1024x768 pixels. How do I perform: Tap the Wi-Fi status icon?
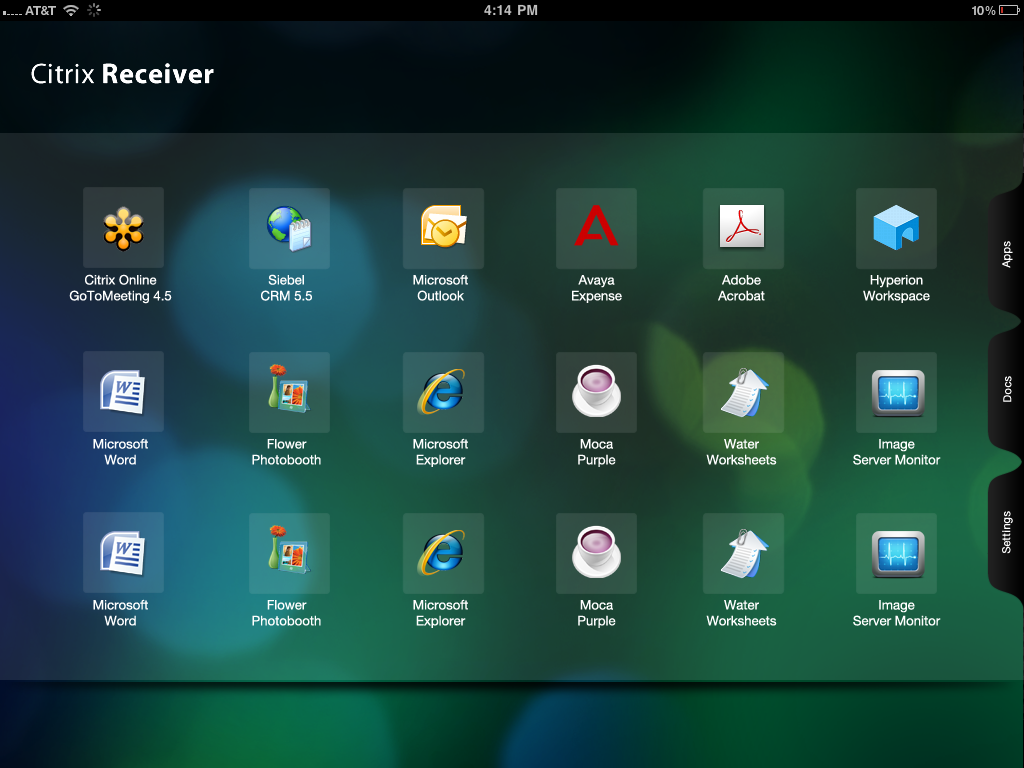[x=71, y=10]
